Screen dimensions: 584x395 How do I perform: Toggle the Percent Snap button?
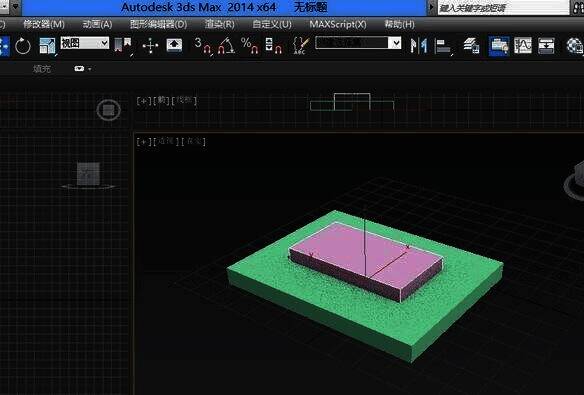pos(250,46)
